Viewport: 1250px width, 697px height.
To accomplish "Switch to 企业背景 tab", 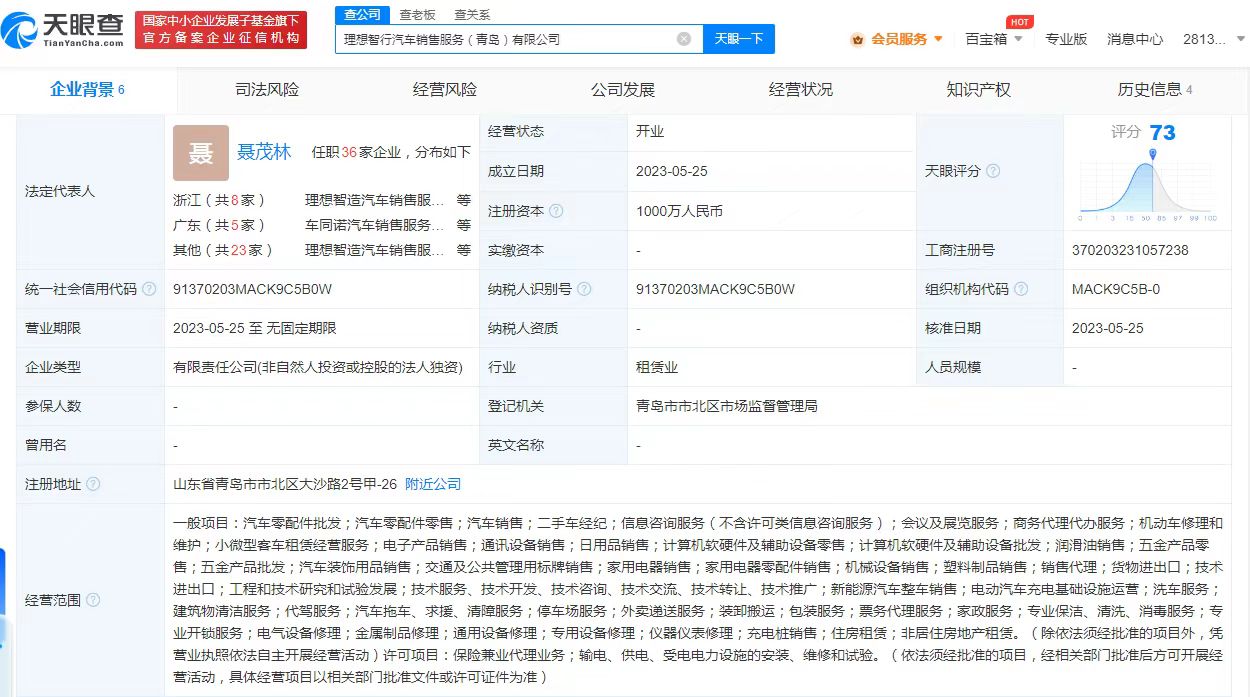I will [x=88, y=90].
